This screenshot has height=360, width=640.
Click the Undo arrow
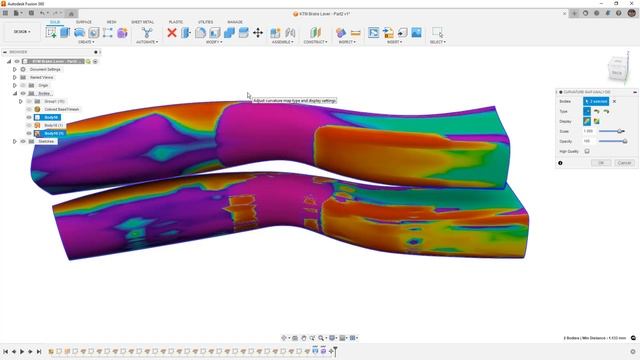pos(42,13)
